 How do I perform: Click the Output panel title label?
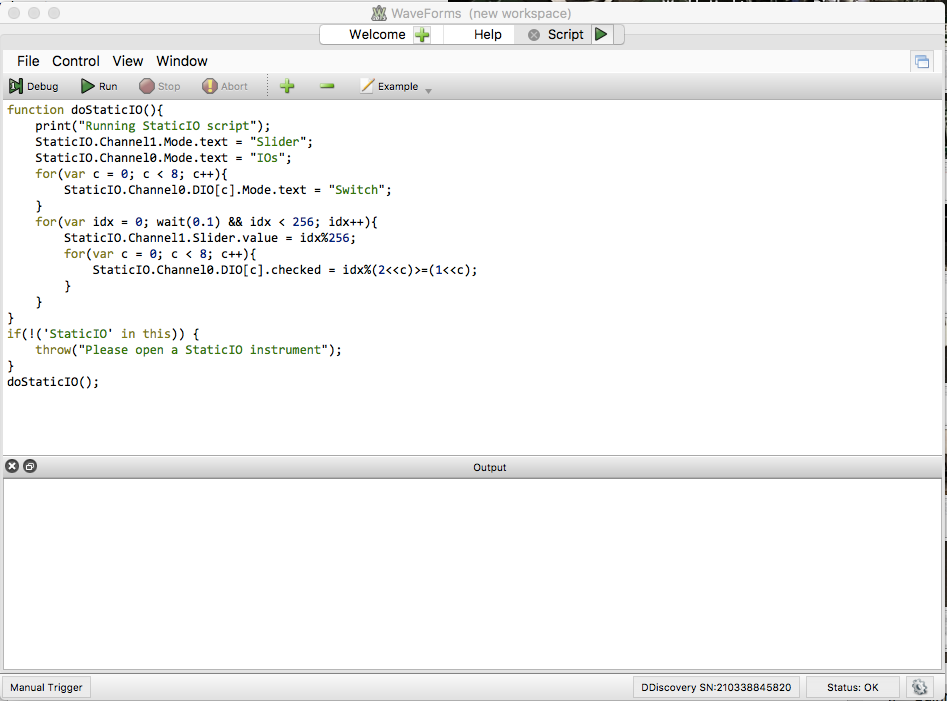[489, 467]
